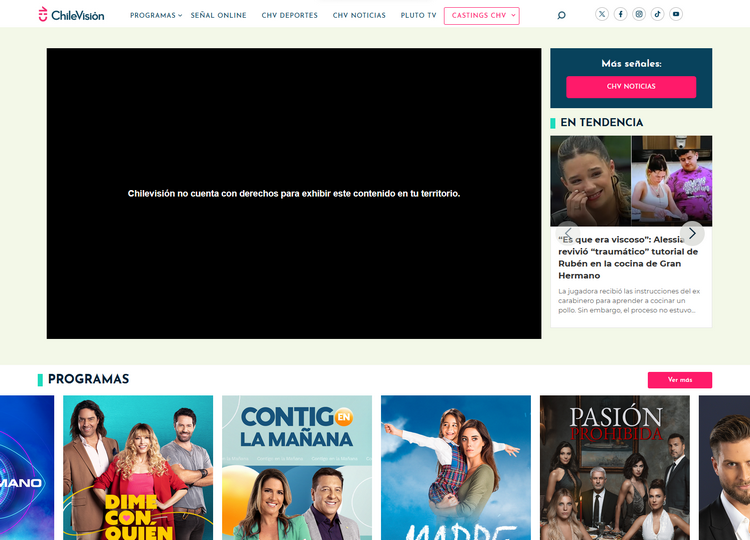Open Pluto TV in navigation
750x540 pixels.
[419, 15]
